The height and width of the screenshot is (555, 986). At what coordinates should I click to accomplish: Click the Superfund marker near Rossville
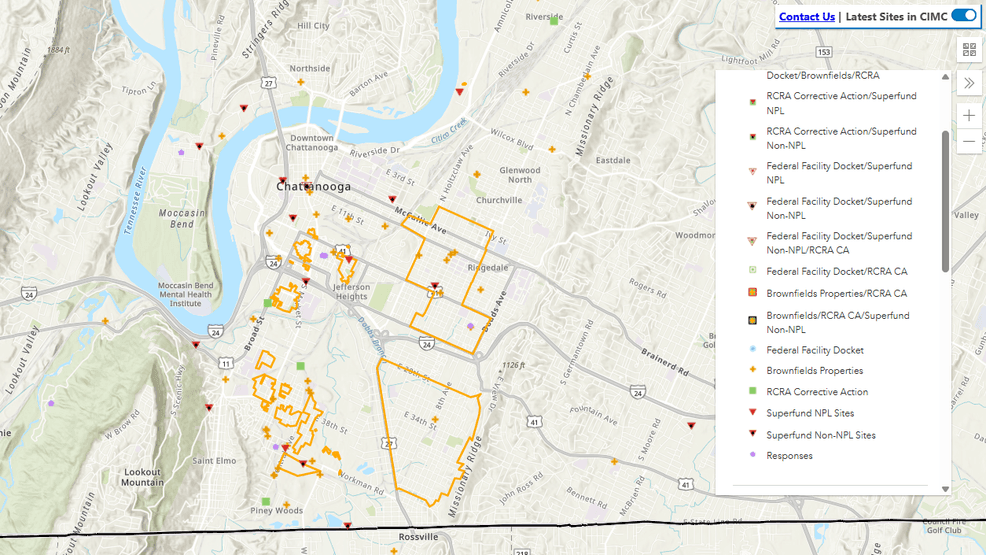pyautogui.click(x=347, y=525)
